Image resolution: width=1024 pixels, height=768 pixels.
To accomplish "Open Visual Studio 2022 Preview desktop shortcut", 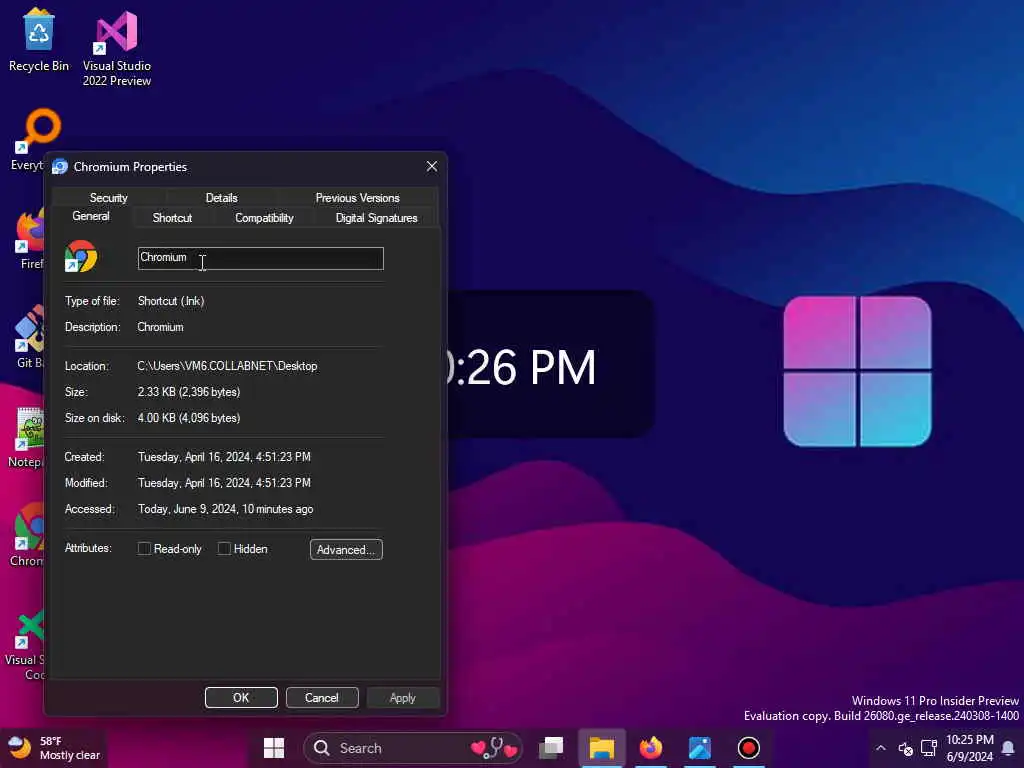I will tap(117, 48).
